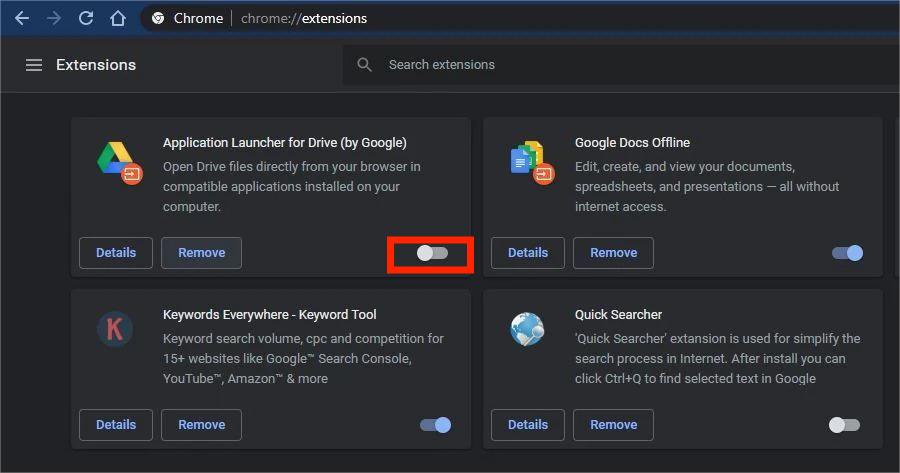
Task: Click 'Application Launcher for Drive (by Google)' title
Action: pos(285,142)
